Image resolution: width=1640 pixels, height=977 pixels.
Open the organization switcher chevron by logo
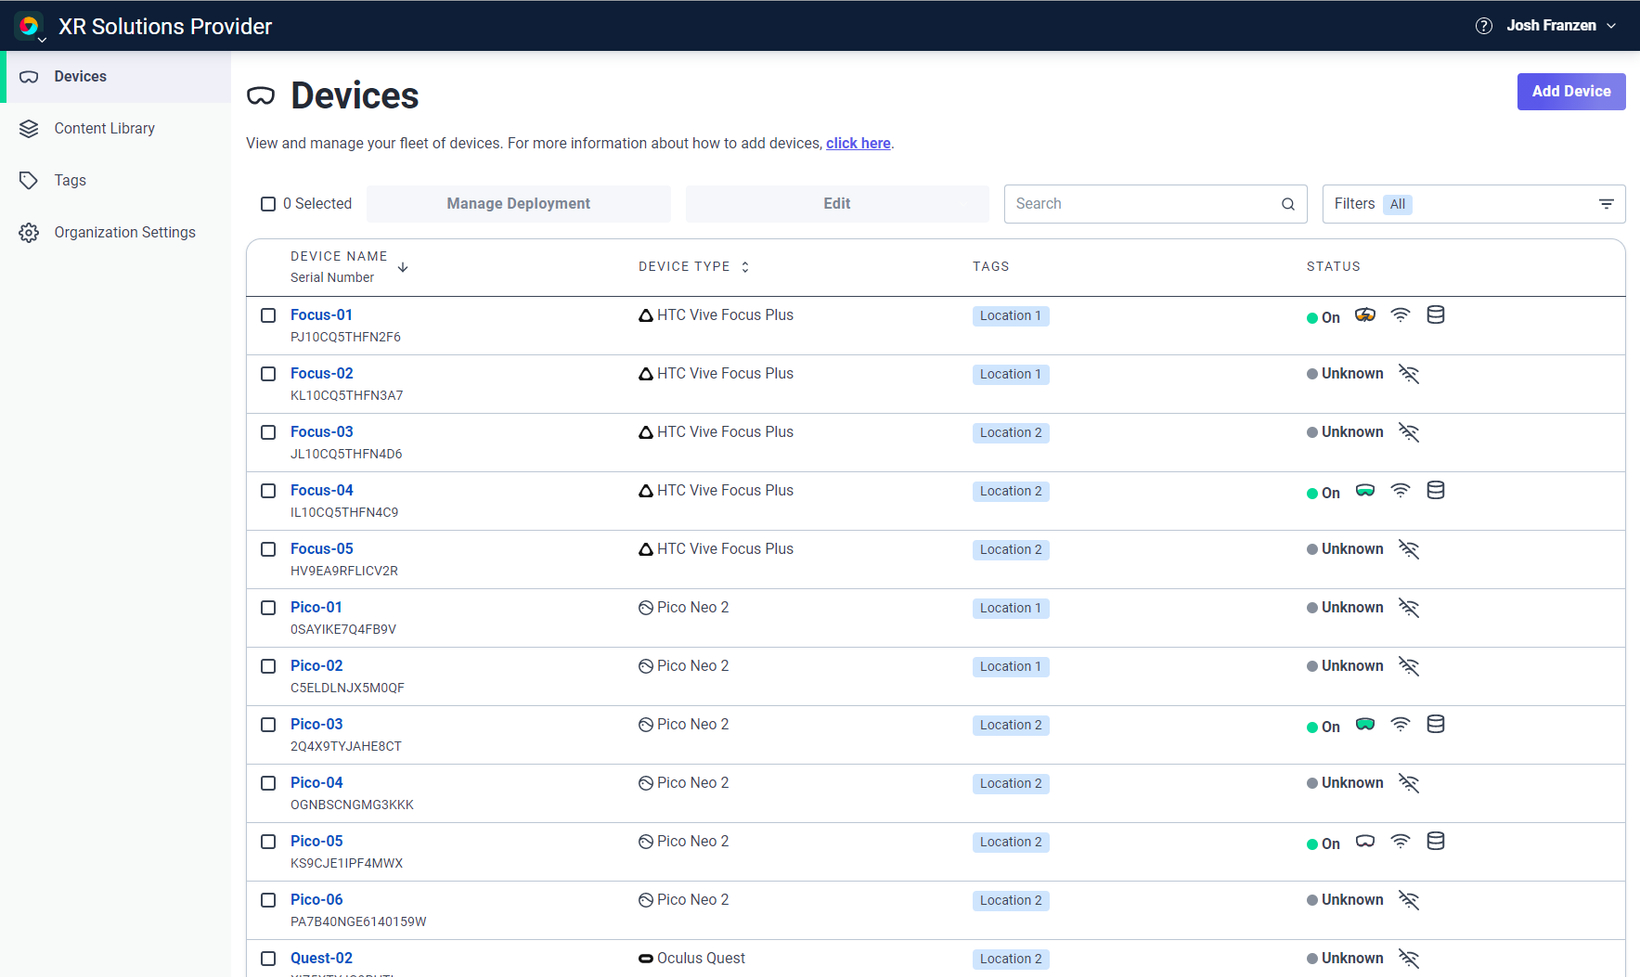coord(42,40)
